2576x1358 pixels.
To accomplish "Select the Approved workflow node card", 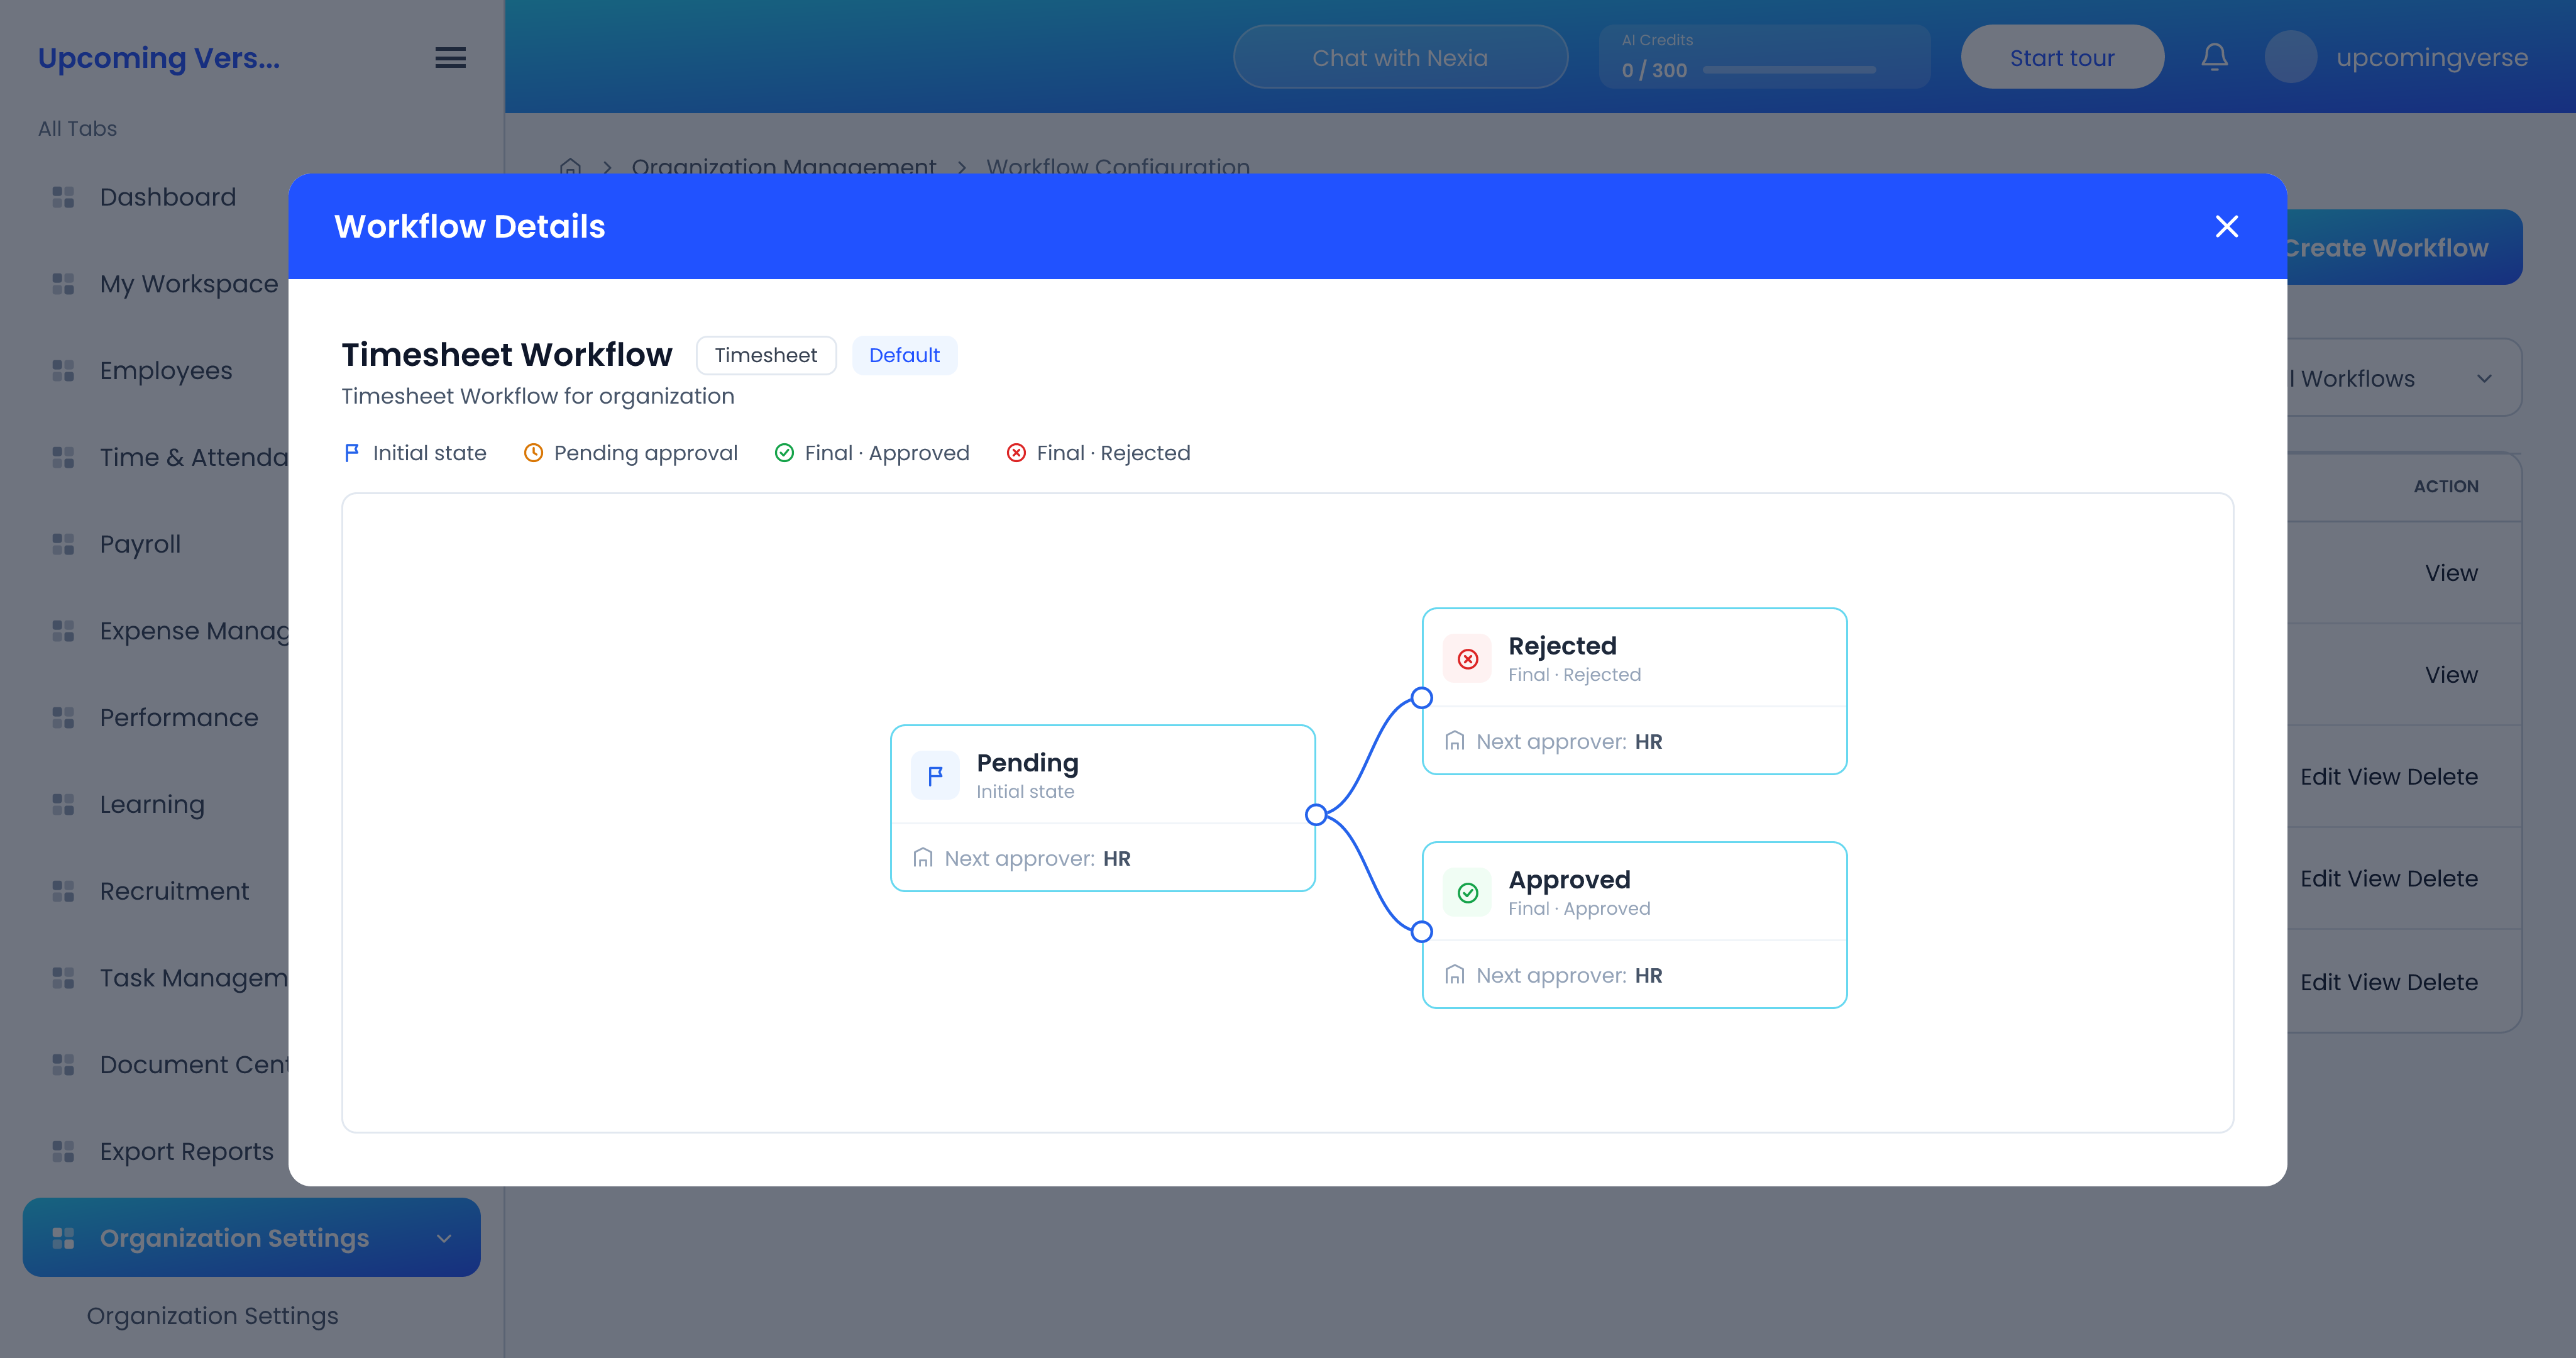I will pos(1634,925).
